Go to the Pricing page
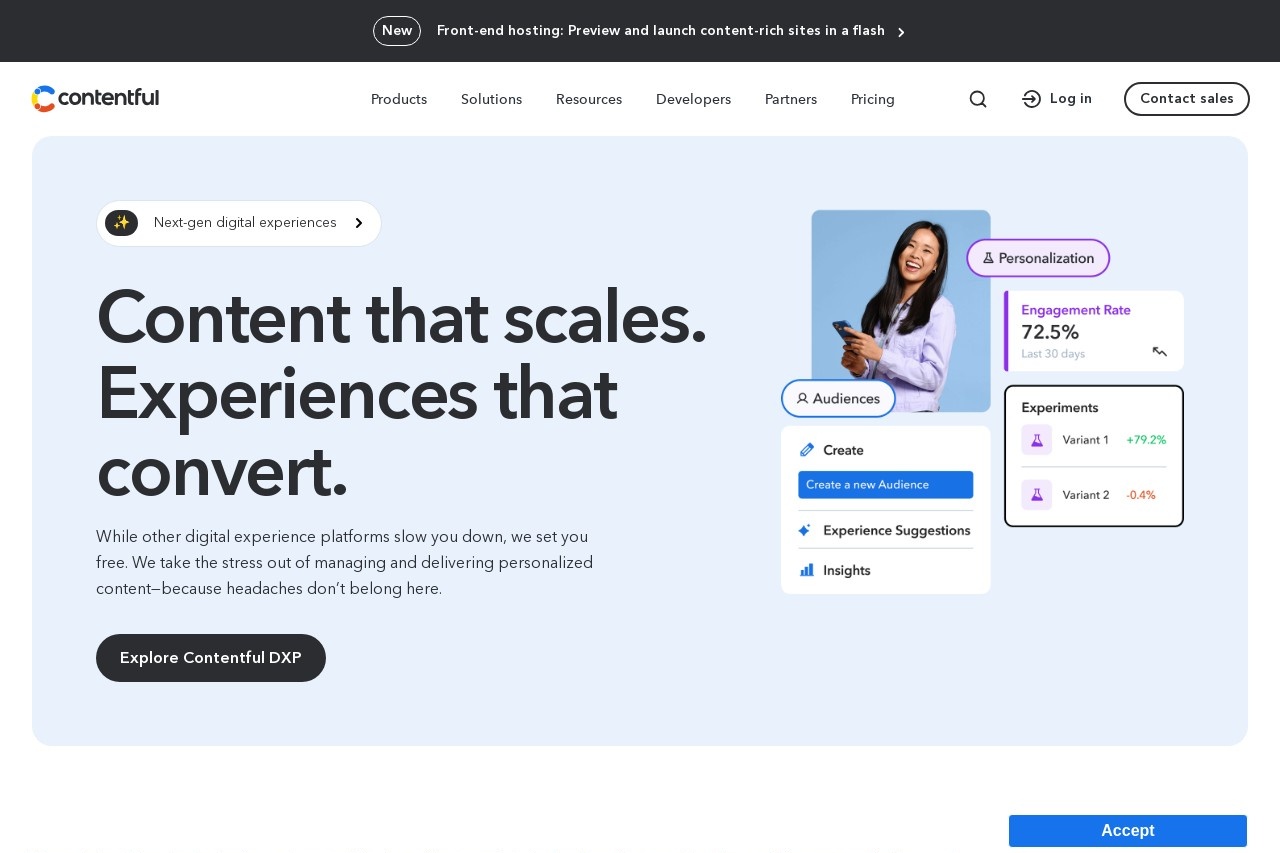This screenshot has height=853, width=1280. click(873, 99)
